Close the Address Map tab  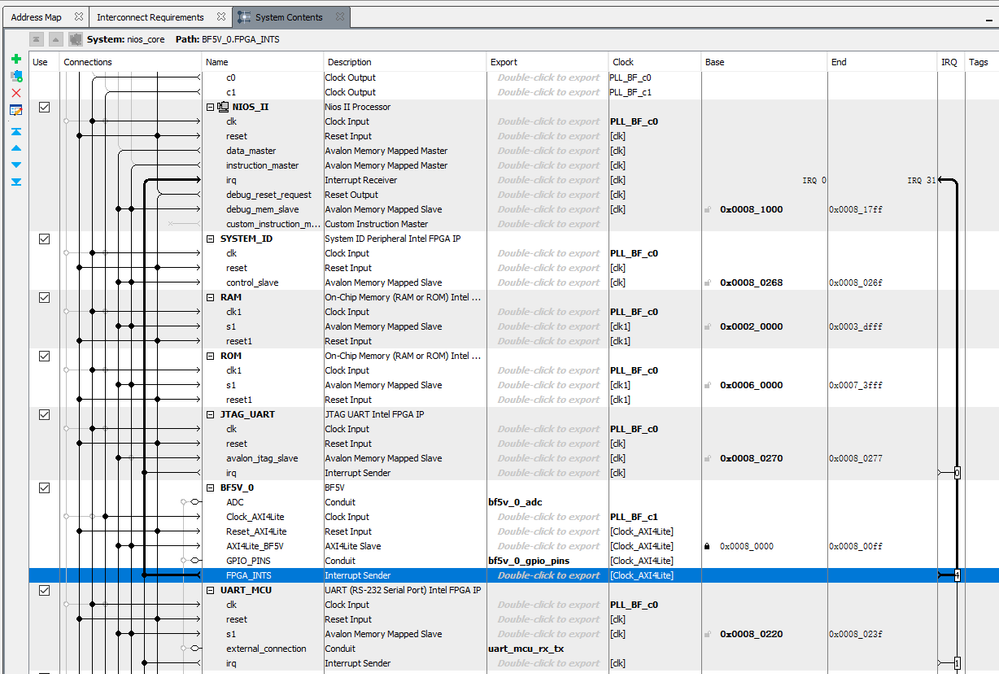coord(78,17)
